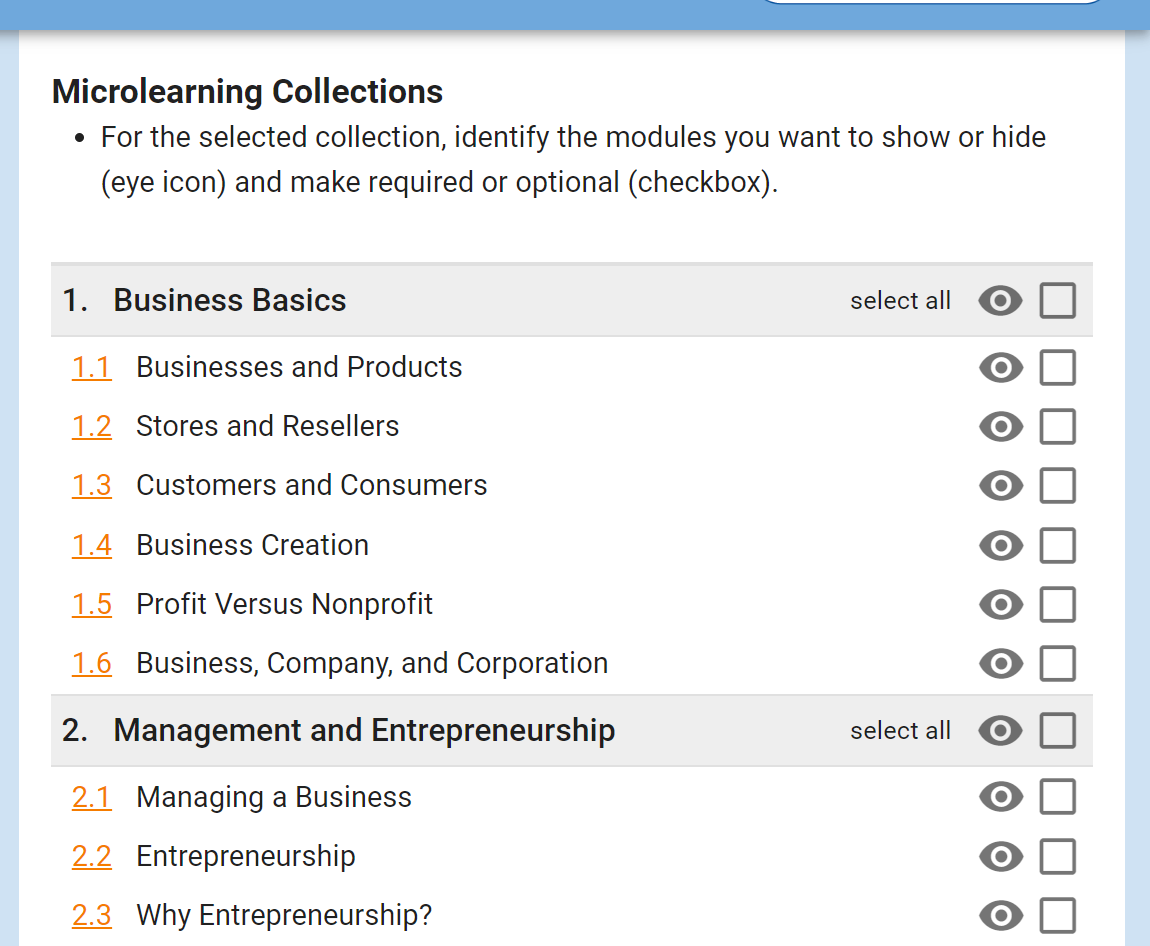Hide the Profit Versus Nonprofit module
Screen dimensions: 1150x946
(1000, 604)
